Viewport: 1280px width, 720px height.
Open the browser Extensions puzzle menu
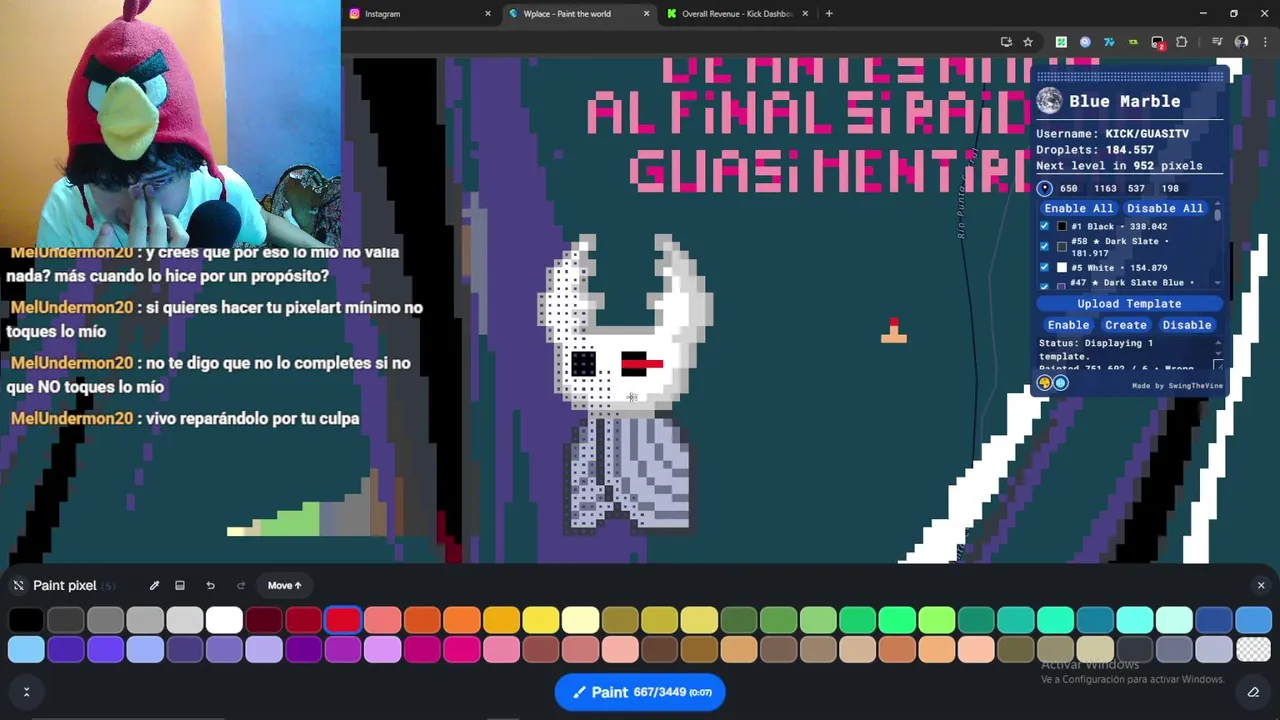point(1182,42)
